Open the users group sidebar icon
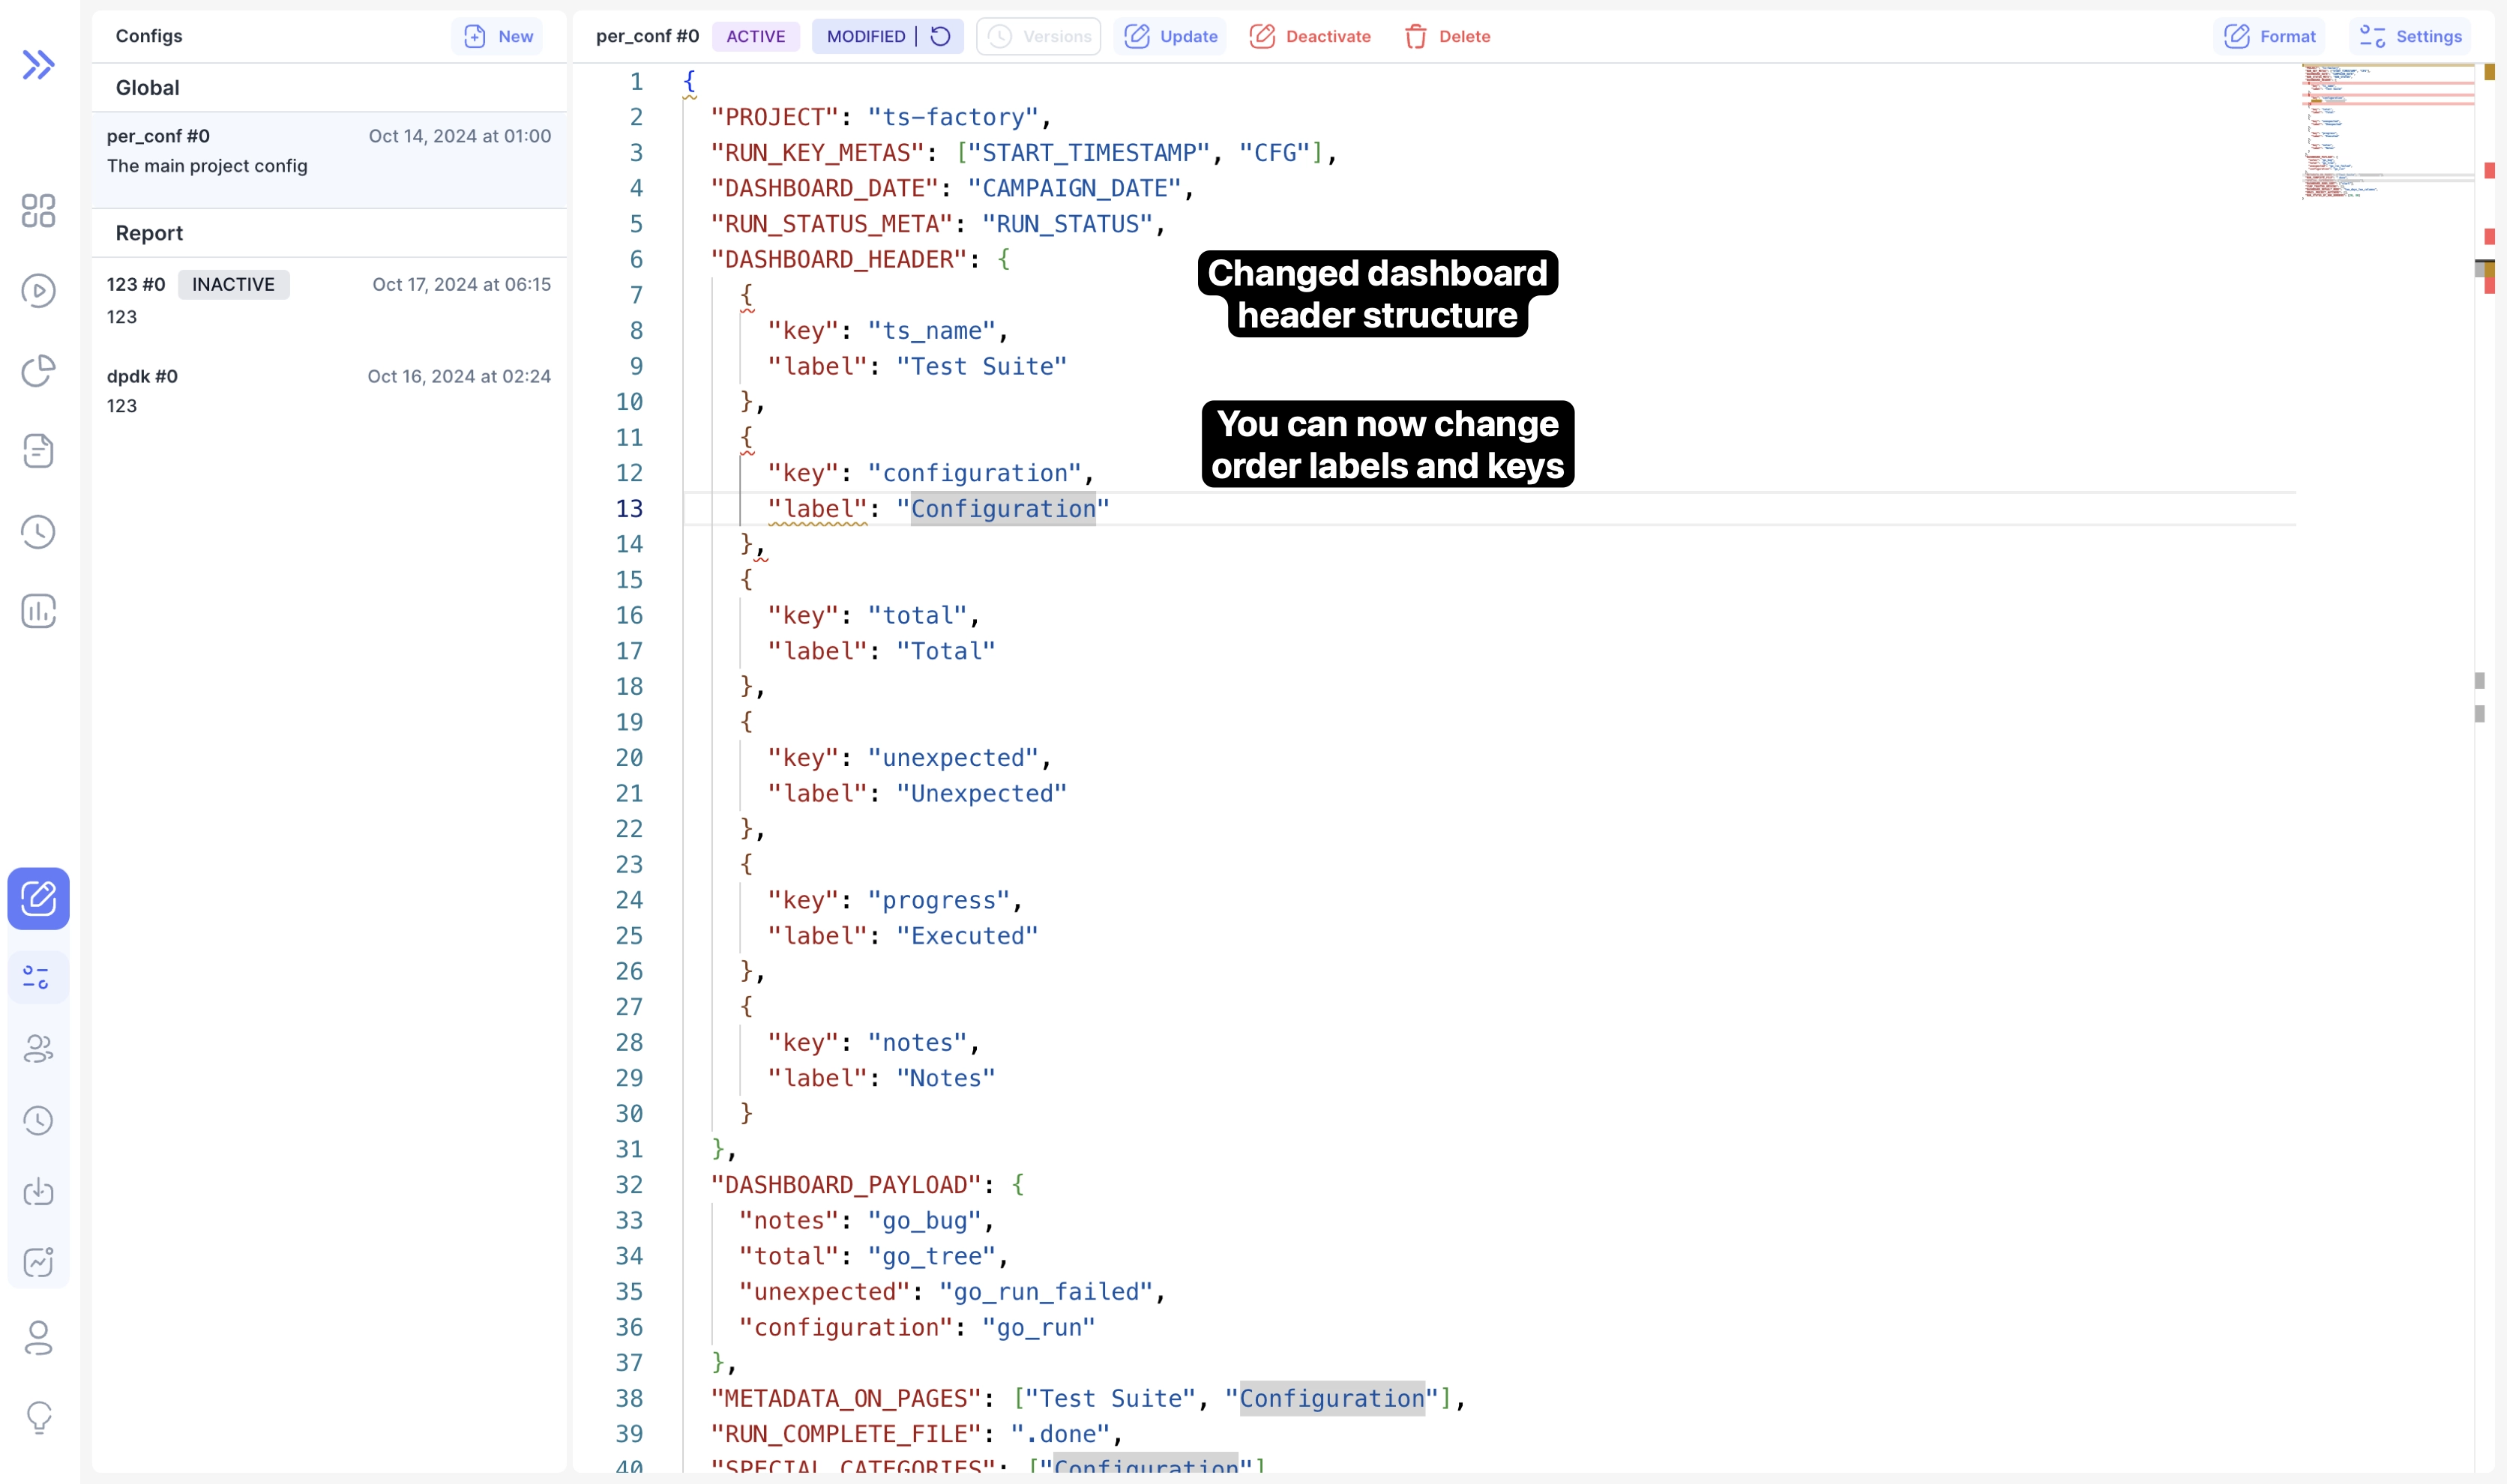Viewport: 2507px width, 1484px height. pyautogui.click(x=39, y=1049)
